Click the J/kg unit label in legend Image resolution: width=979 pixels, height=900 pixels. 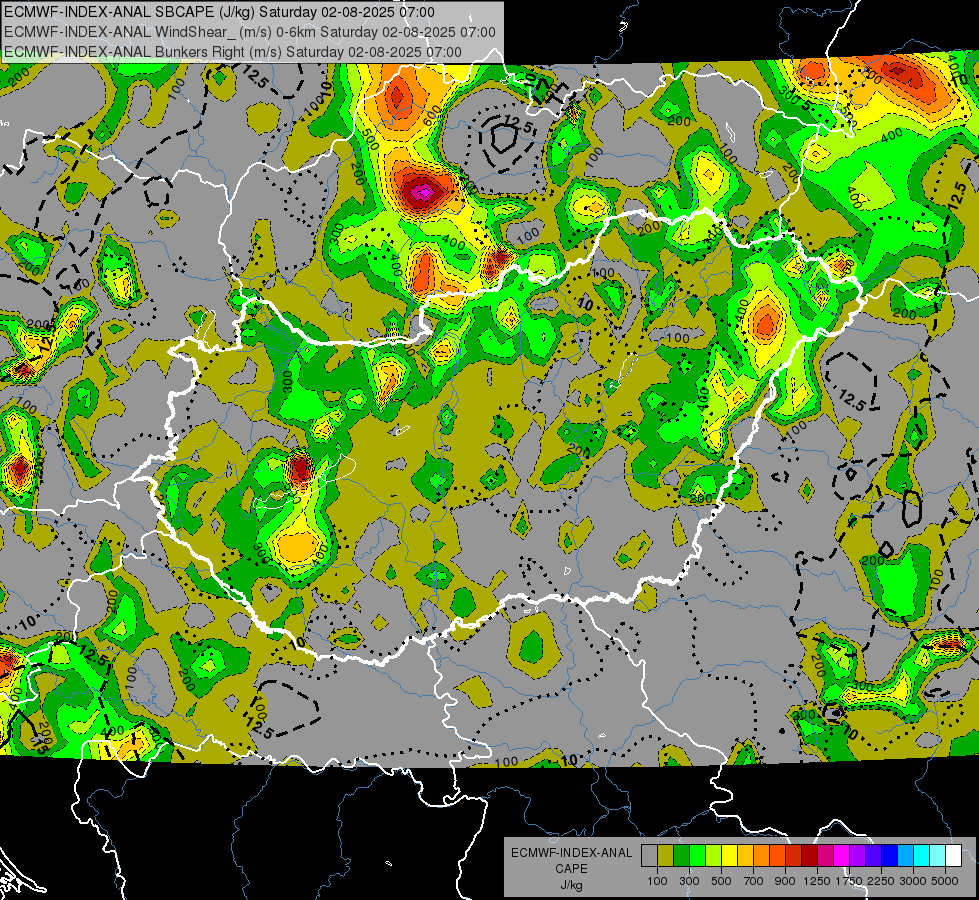click(571, 885)
